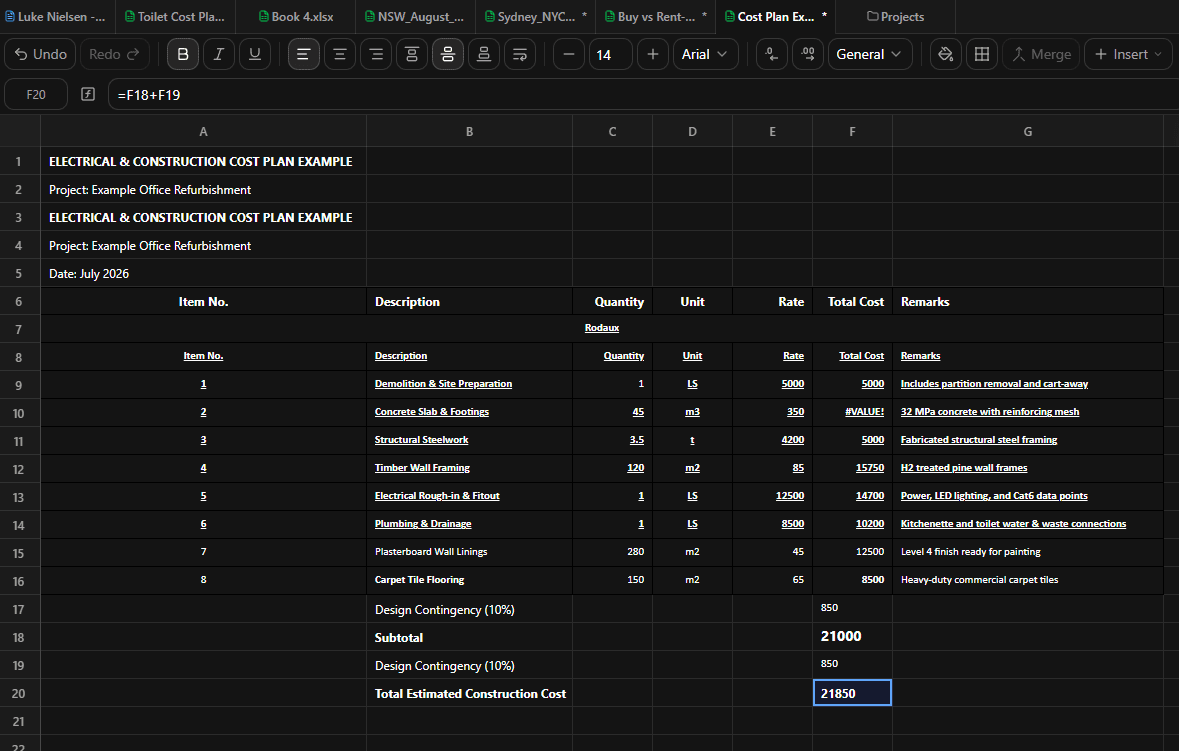1179x751 pixels.
Task: Select the Date: July 2026 cell
Action: (x=203, y=274)
